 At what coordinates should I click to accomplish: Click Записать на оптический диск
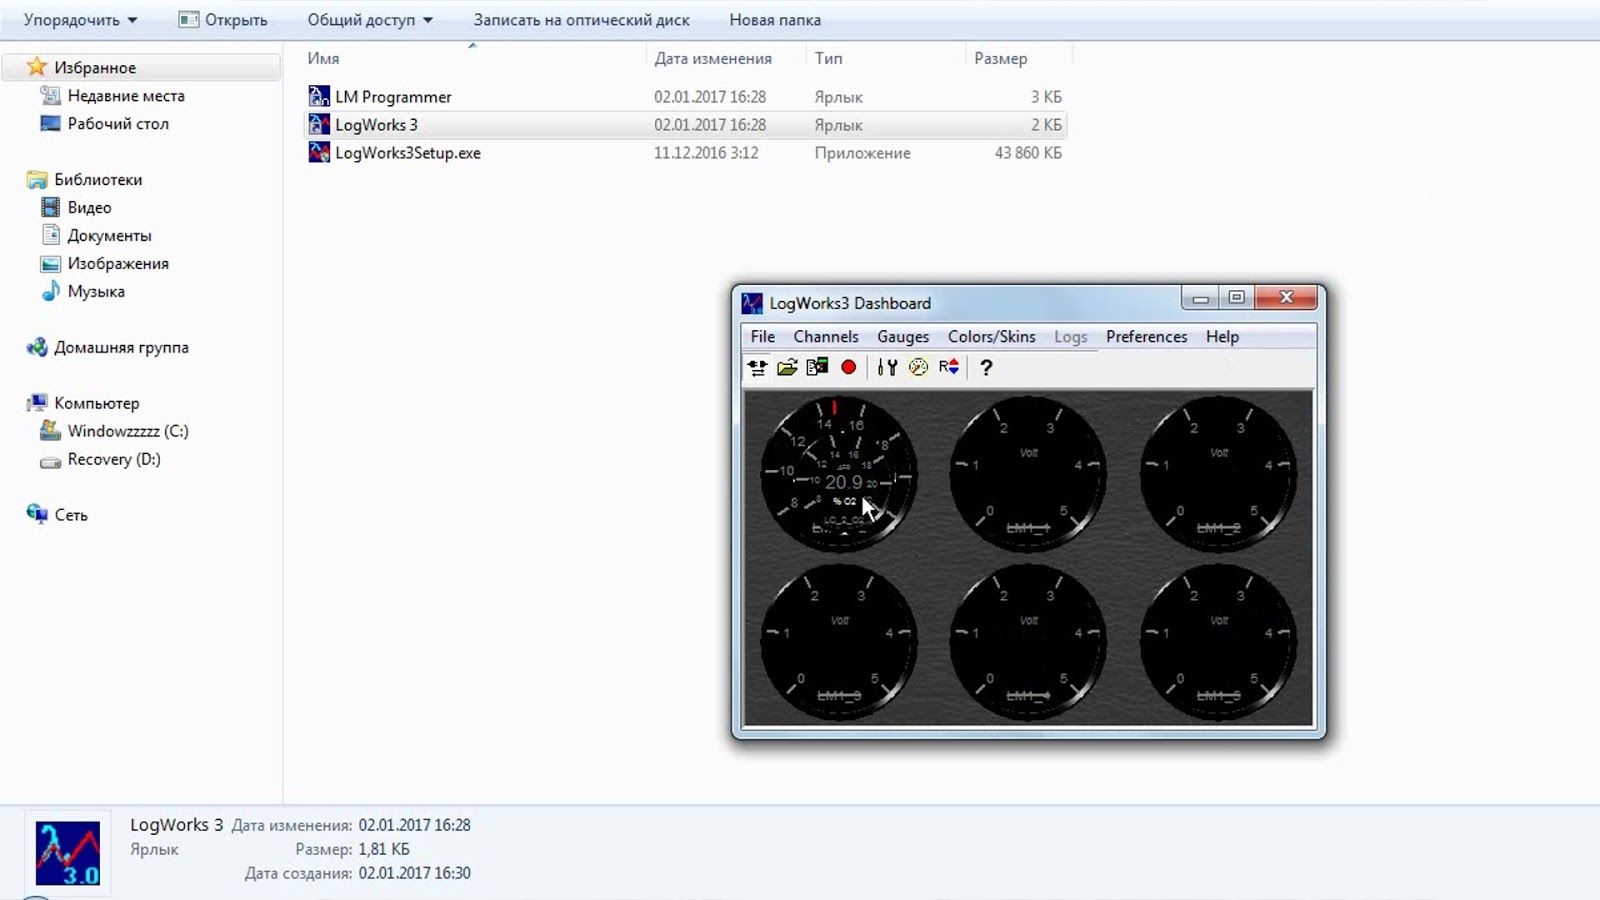tap(581, 20)
